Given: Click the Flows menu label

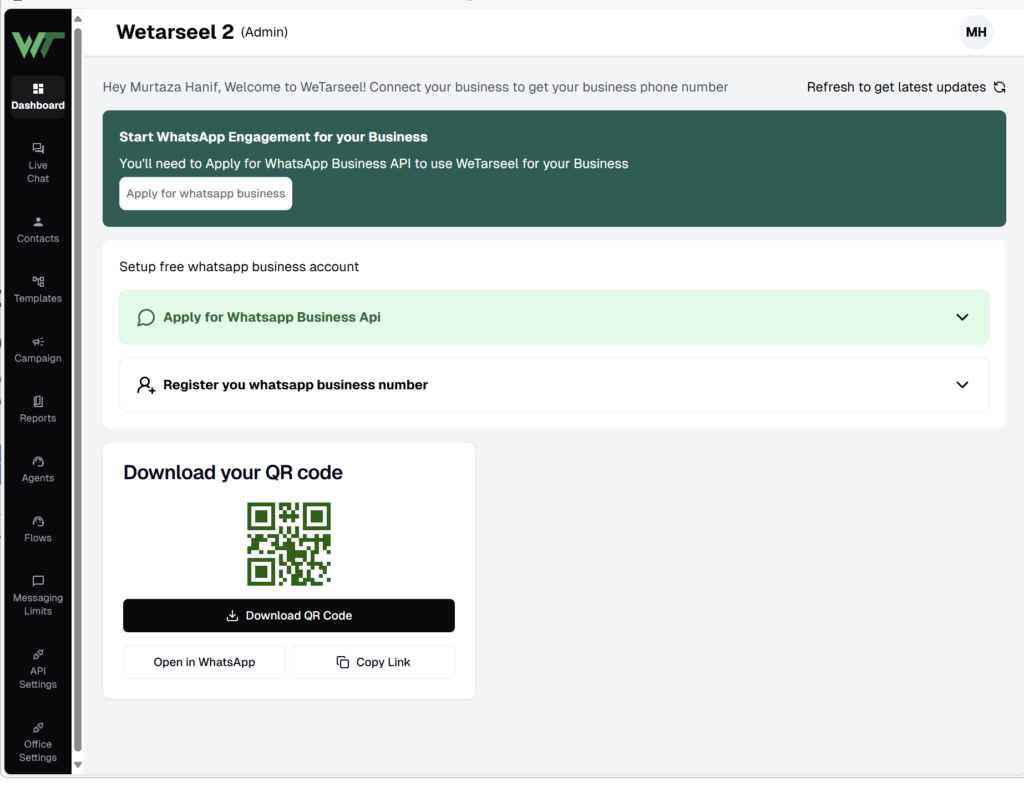Looking at the screenshot, I should (38, 538).
